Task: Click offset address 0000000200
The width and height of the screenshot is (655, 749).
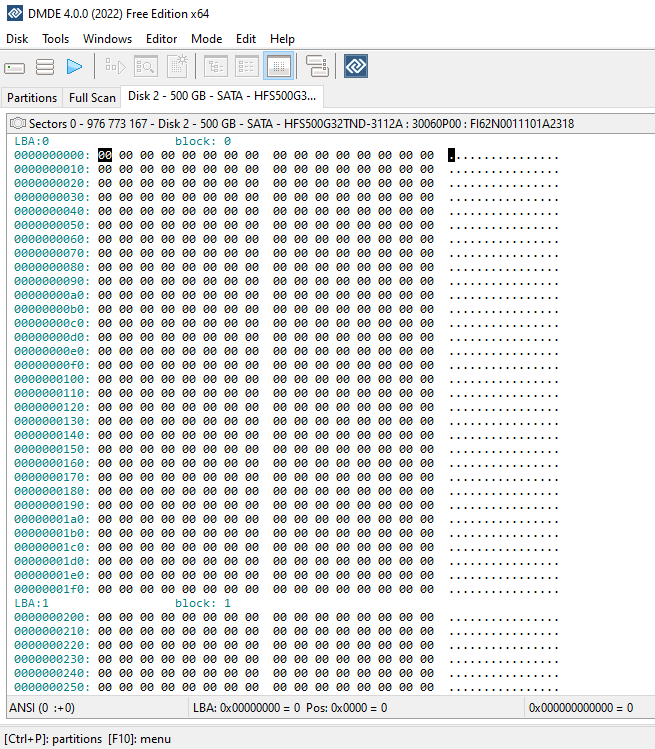Action: pyautogui.click(x=52, y=617)
